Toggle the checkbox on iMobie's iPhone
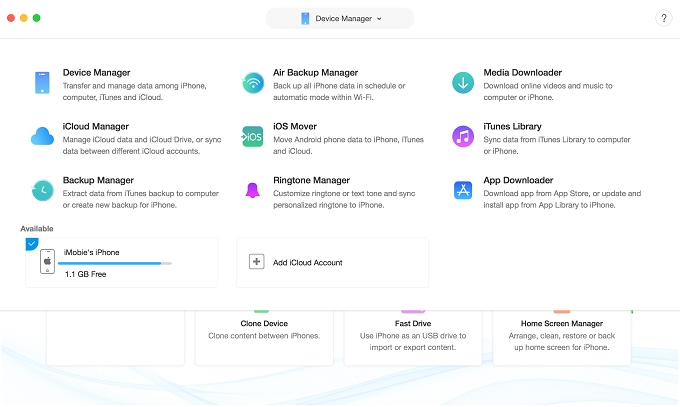 click(32, 244)
